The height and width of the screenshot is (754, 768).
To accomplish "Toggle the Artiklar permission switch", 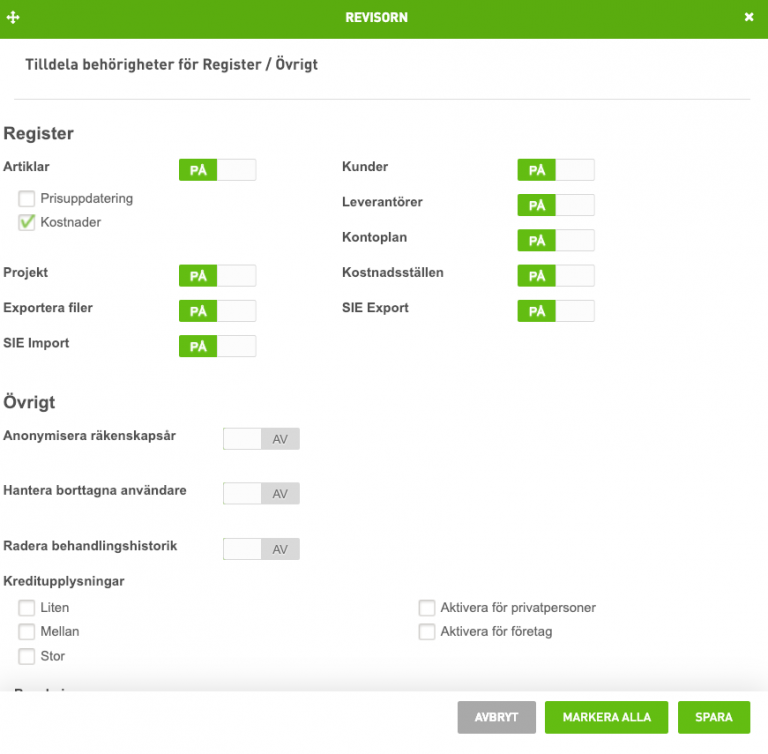I will (x=217, y=170).
